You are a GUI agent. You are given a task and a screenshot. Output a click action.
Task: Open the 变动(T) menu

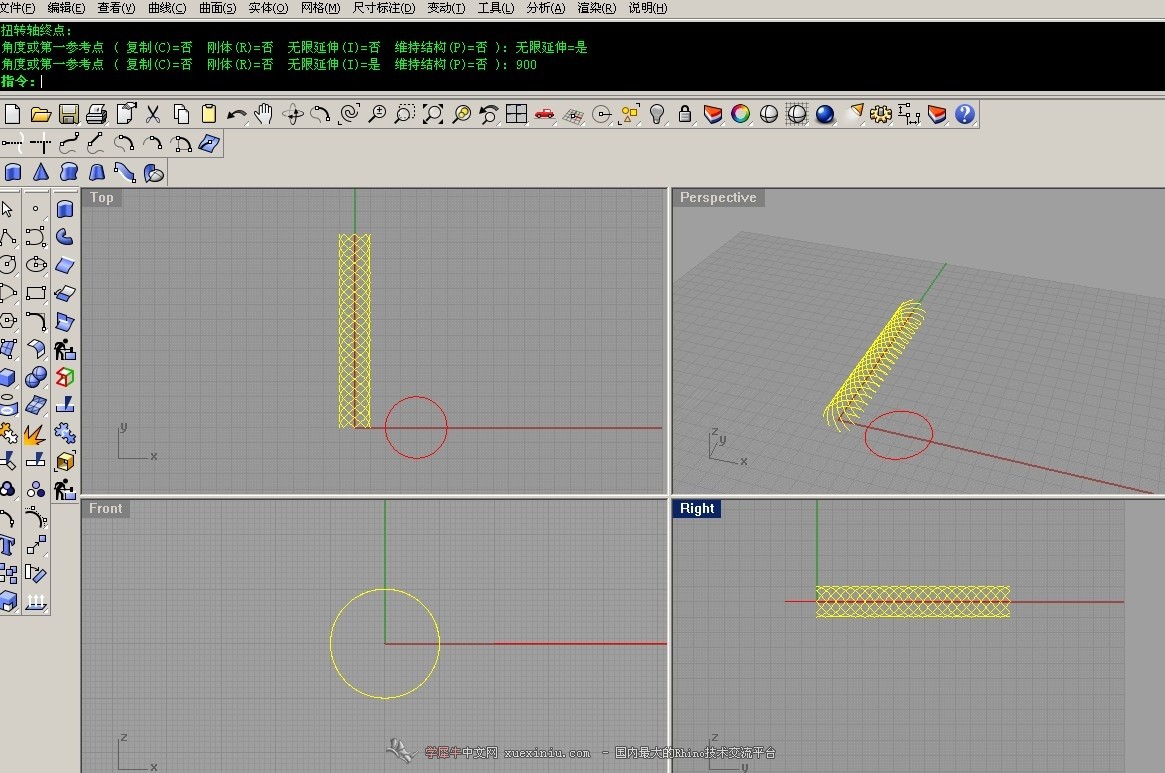tap(446, 8)
